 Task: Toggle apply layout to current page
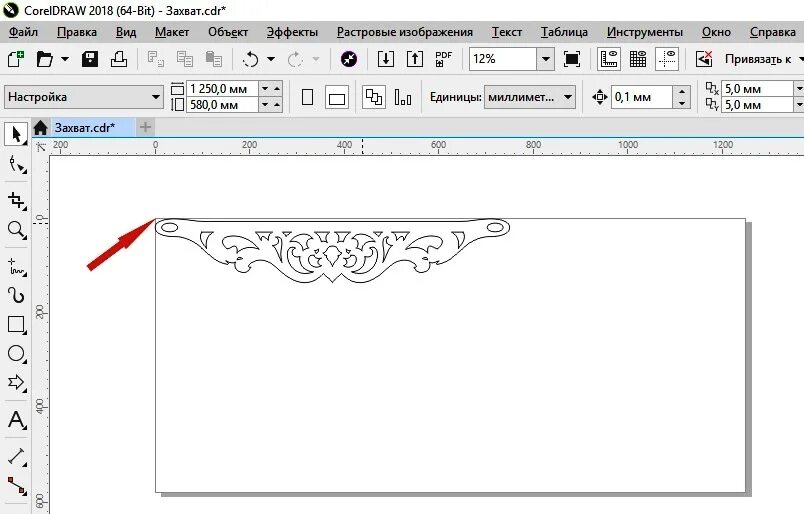pyautogui.click(x=403, y=97)
